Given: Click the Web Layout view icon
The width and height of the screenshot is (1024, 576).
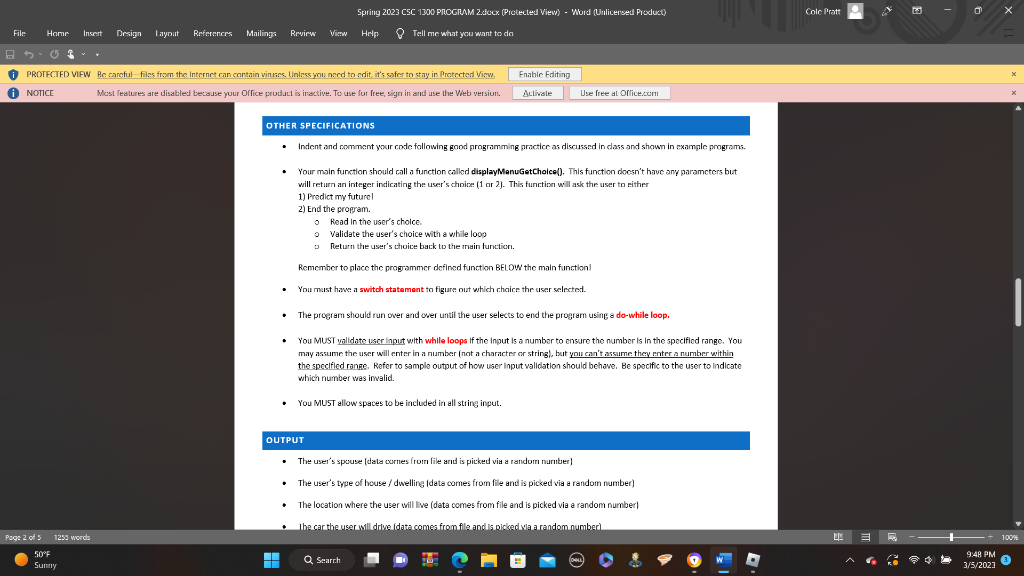Looking at the screenshot, I should pos(894,535).
